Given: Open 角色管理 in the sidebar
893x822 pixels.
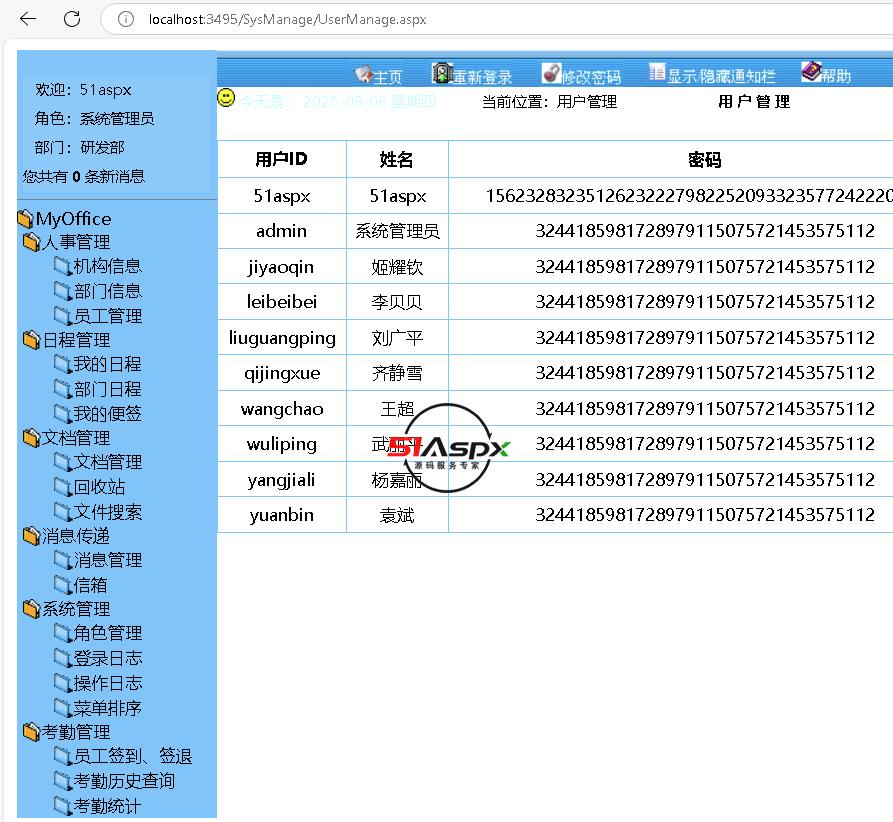Looking at the screenshot, I should tap(107, 633).
